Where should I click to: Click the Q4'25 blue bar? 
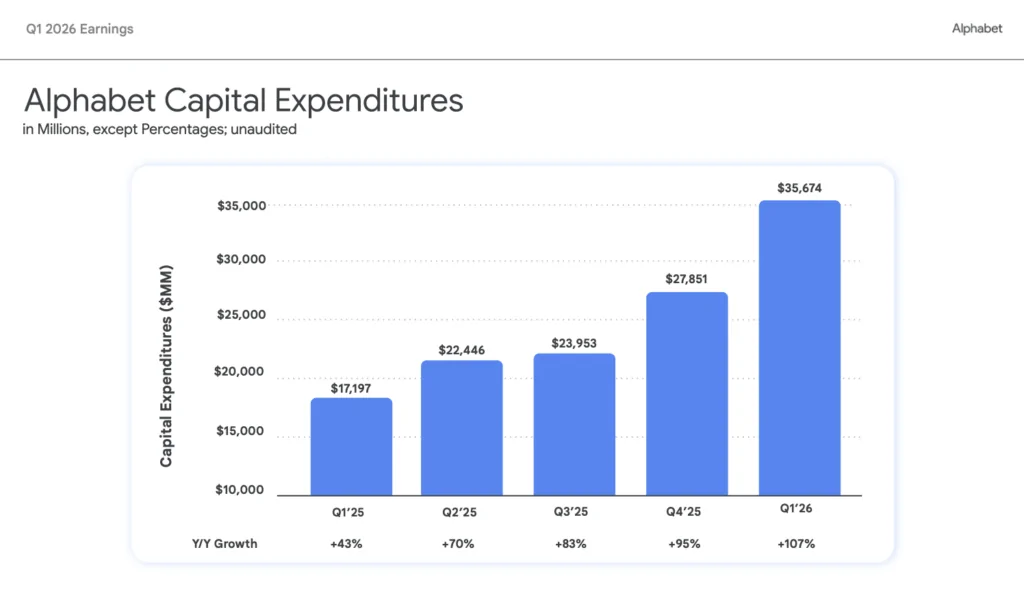[x=687, y=394]
